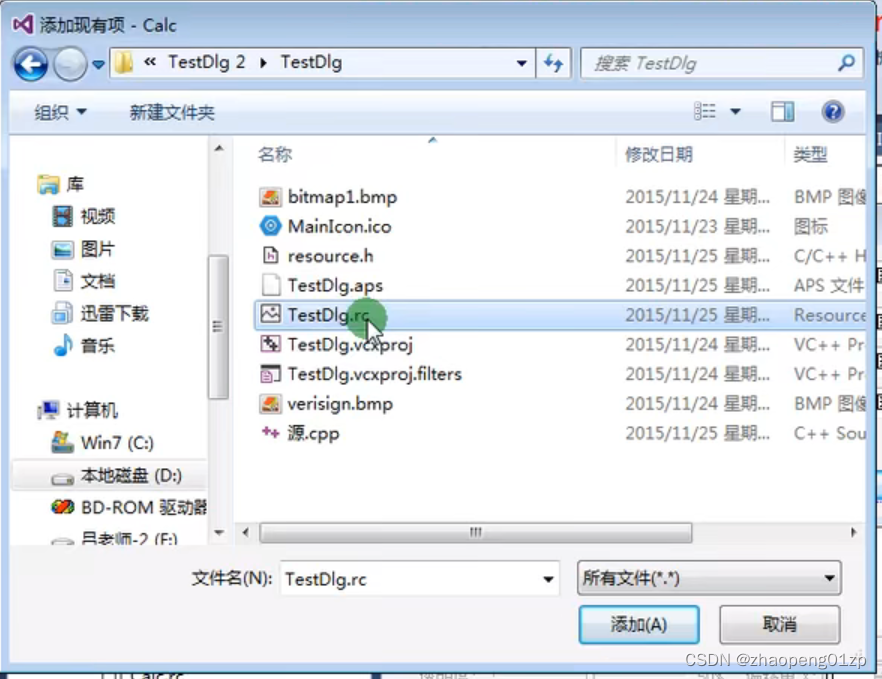The image size is (882, 679).
Task: Click 新建文件夹 in the toolbar
Action: point(172,113)
